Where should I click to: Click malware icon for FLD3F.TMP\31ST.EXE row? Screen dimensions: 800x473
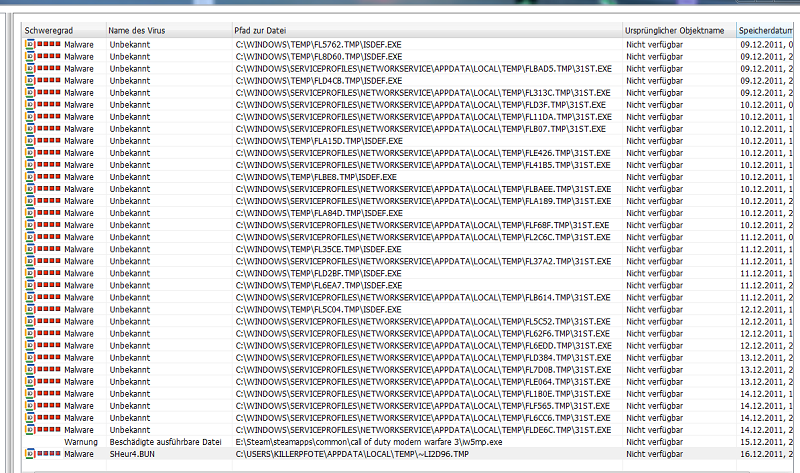(x=30, y=105)
